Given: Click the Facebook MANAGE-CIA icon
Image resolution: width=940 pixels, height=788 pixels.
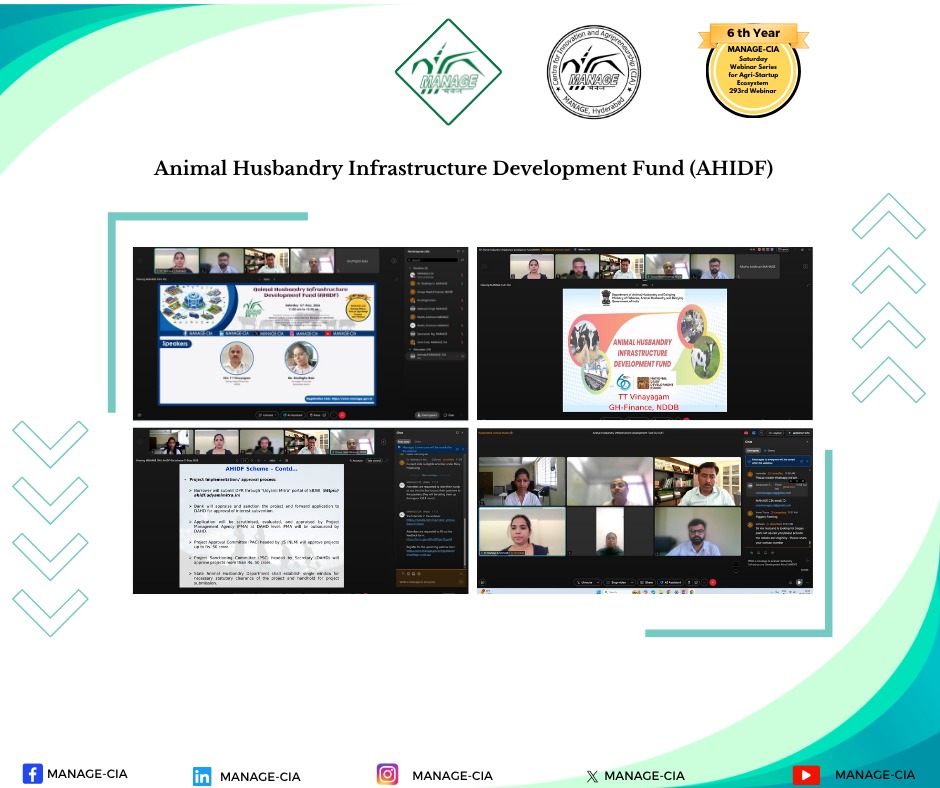Looking at the screenshot, I should coord(32,774).
